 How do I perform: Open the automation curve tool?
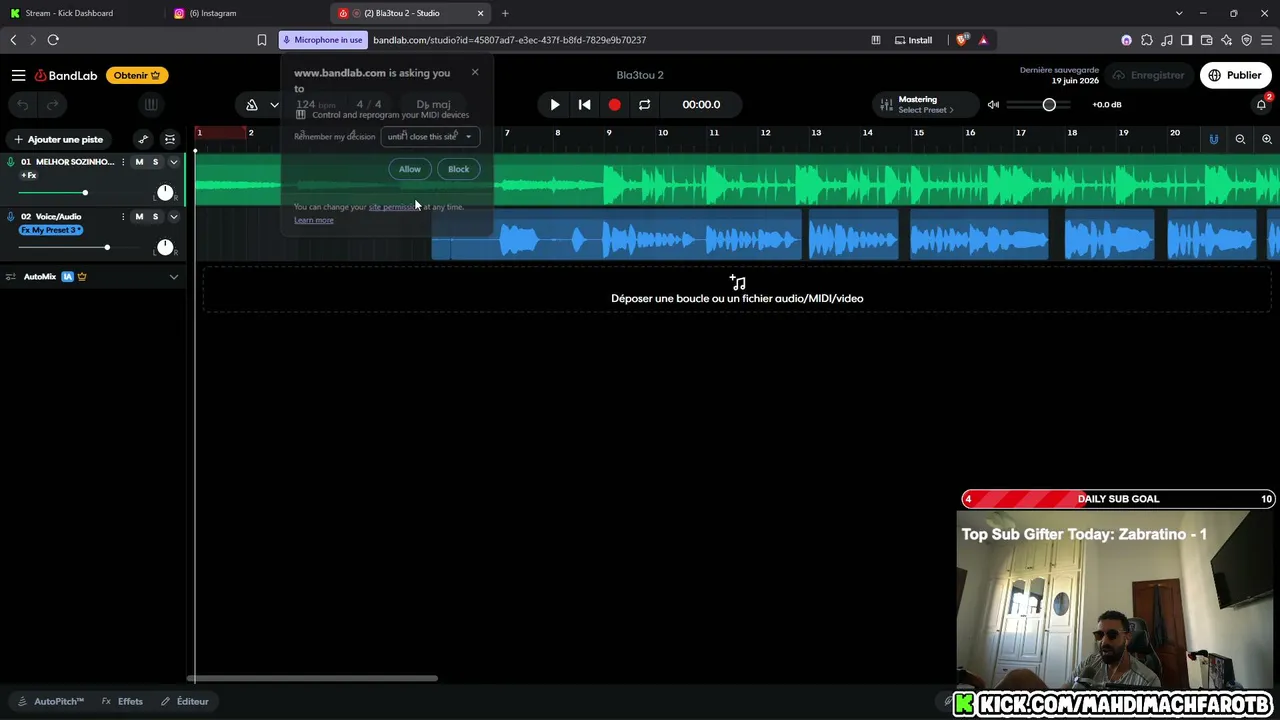point(143,139)
